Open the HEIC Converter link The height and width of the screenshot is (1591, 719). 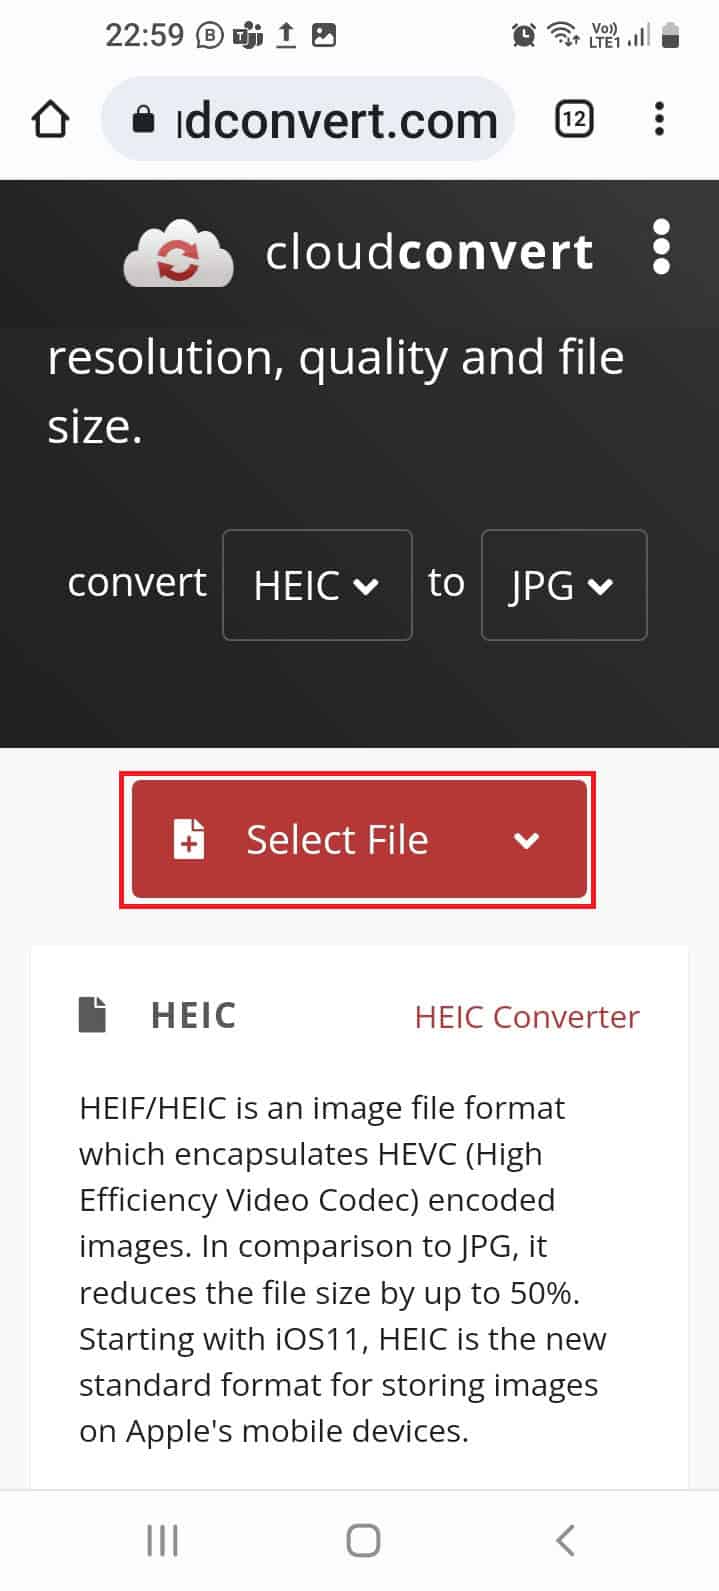pyautogui.click(x=526, y=1016)
